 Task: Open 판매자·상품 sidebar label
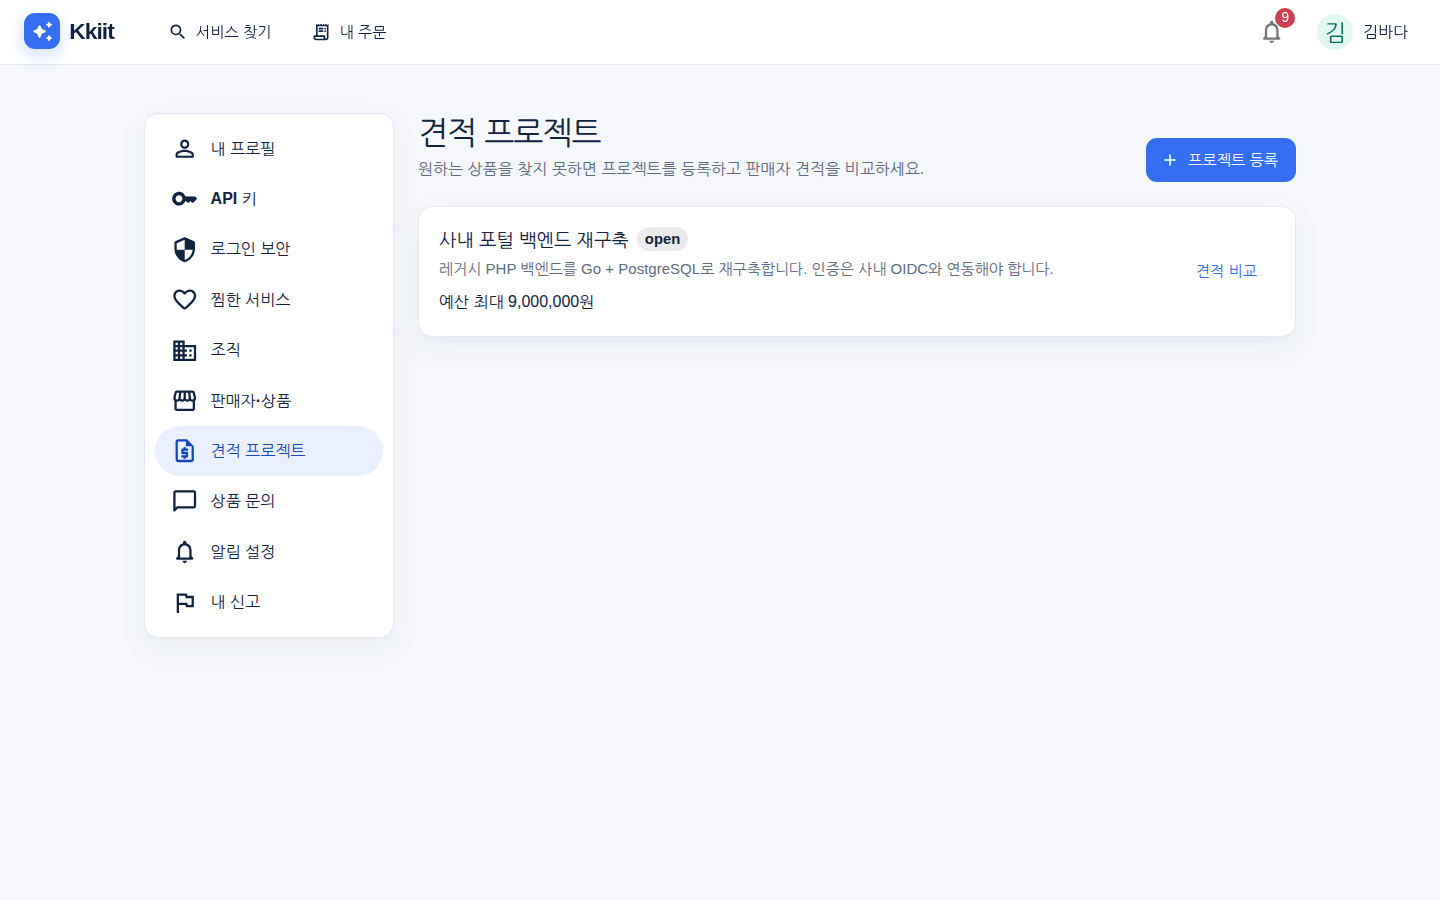pyautogui.click(x=250, y=400)
